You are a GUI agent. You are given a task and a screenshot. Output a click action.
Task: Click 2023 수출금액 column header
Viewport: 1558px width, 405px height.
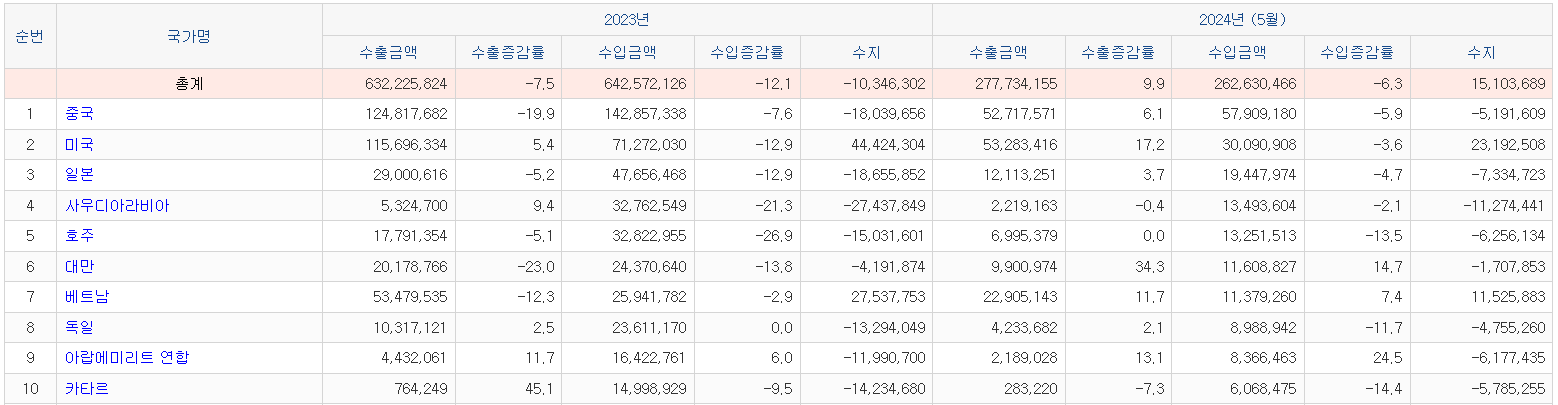point(388,53)
